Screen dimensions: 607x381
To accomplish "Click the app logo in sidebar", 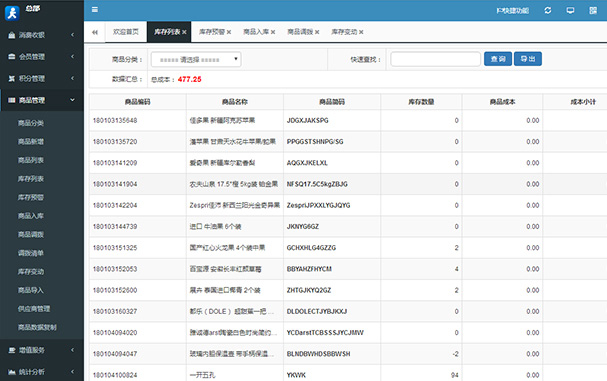I will [12, 13].
